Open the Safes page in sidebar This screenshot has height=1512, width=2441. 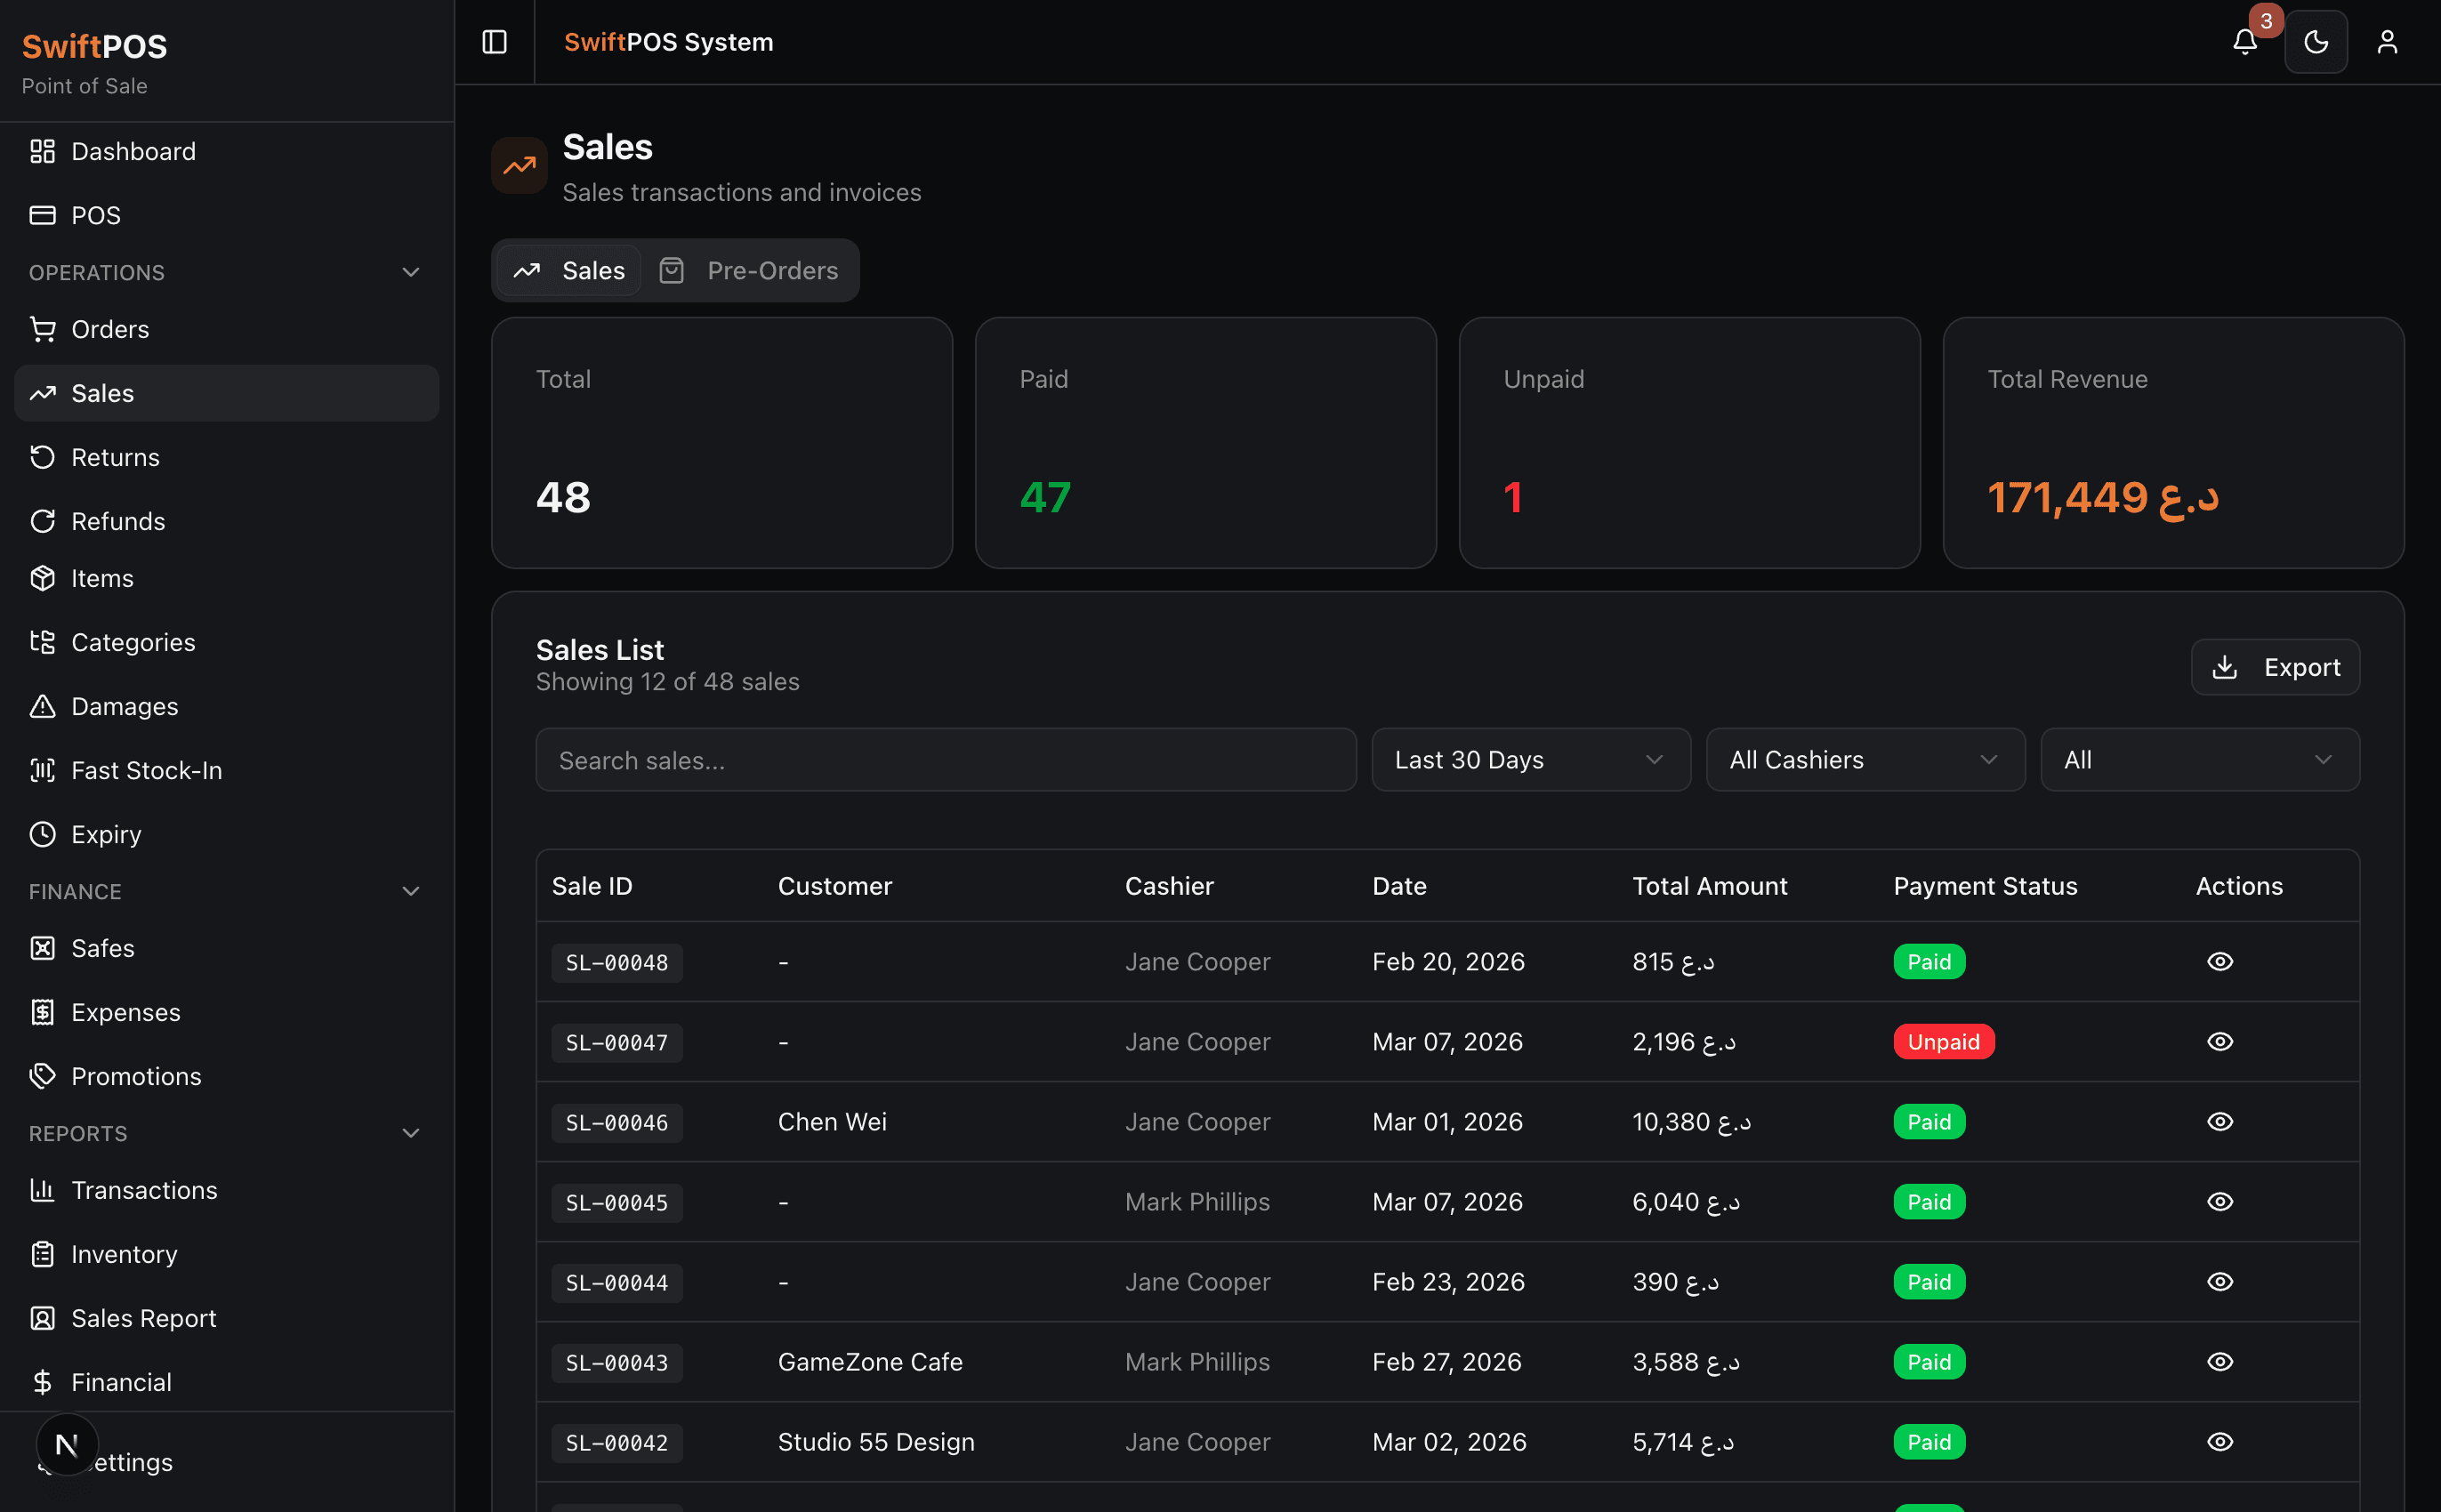point(102,948)
